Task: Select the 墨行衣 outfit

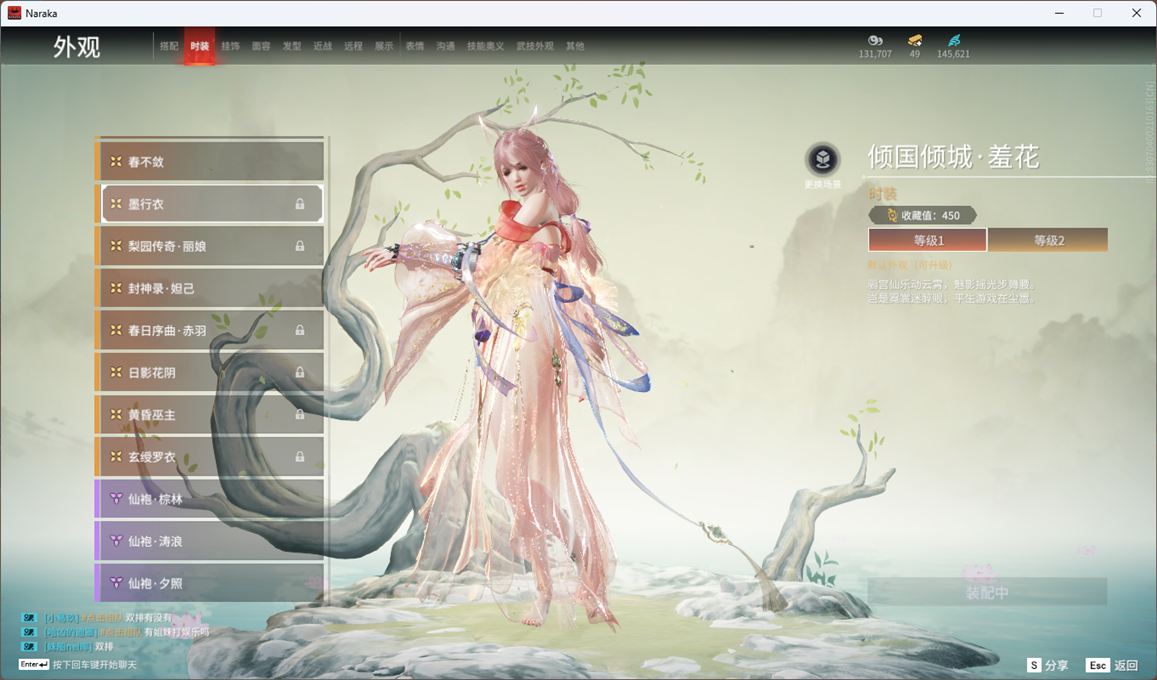Action: click(210, 204)
